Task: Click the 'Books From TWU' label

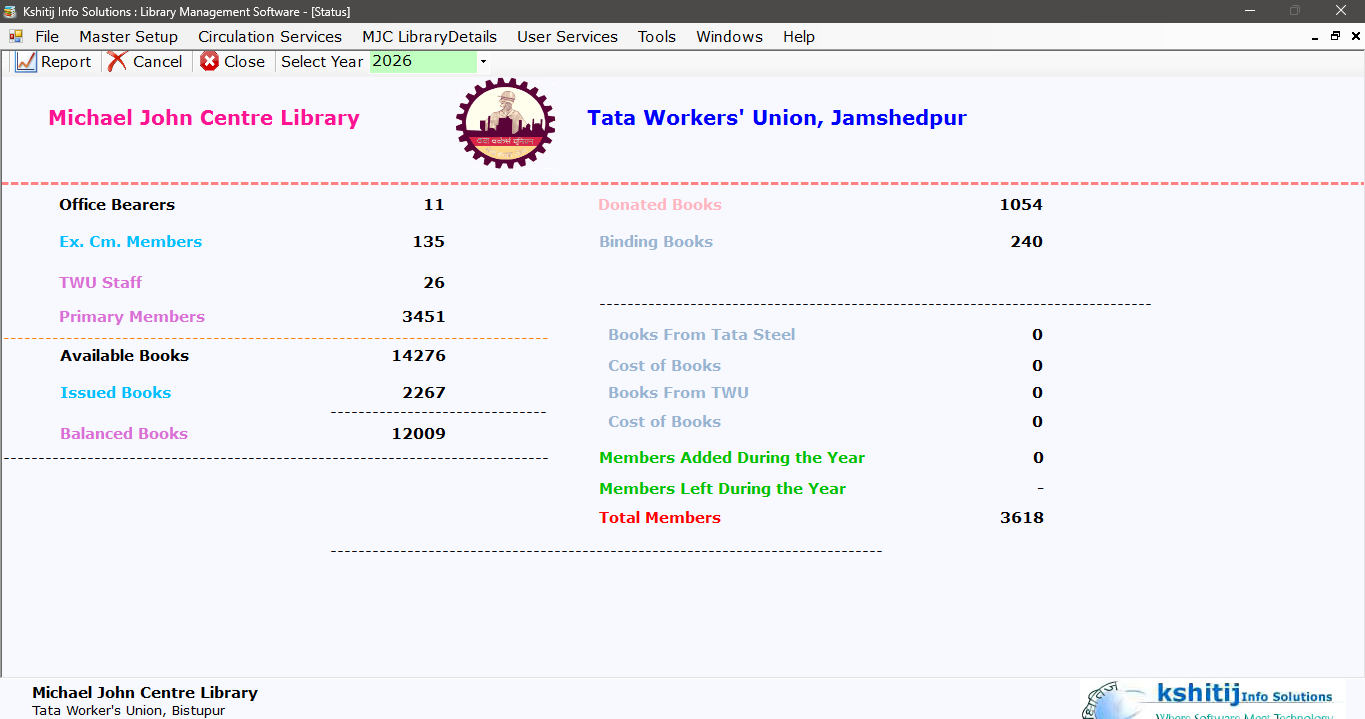Action: tap(679, 393)
